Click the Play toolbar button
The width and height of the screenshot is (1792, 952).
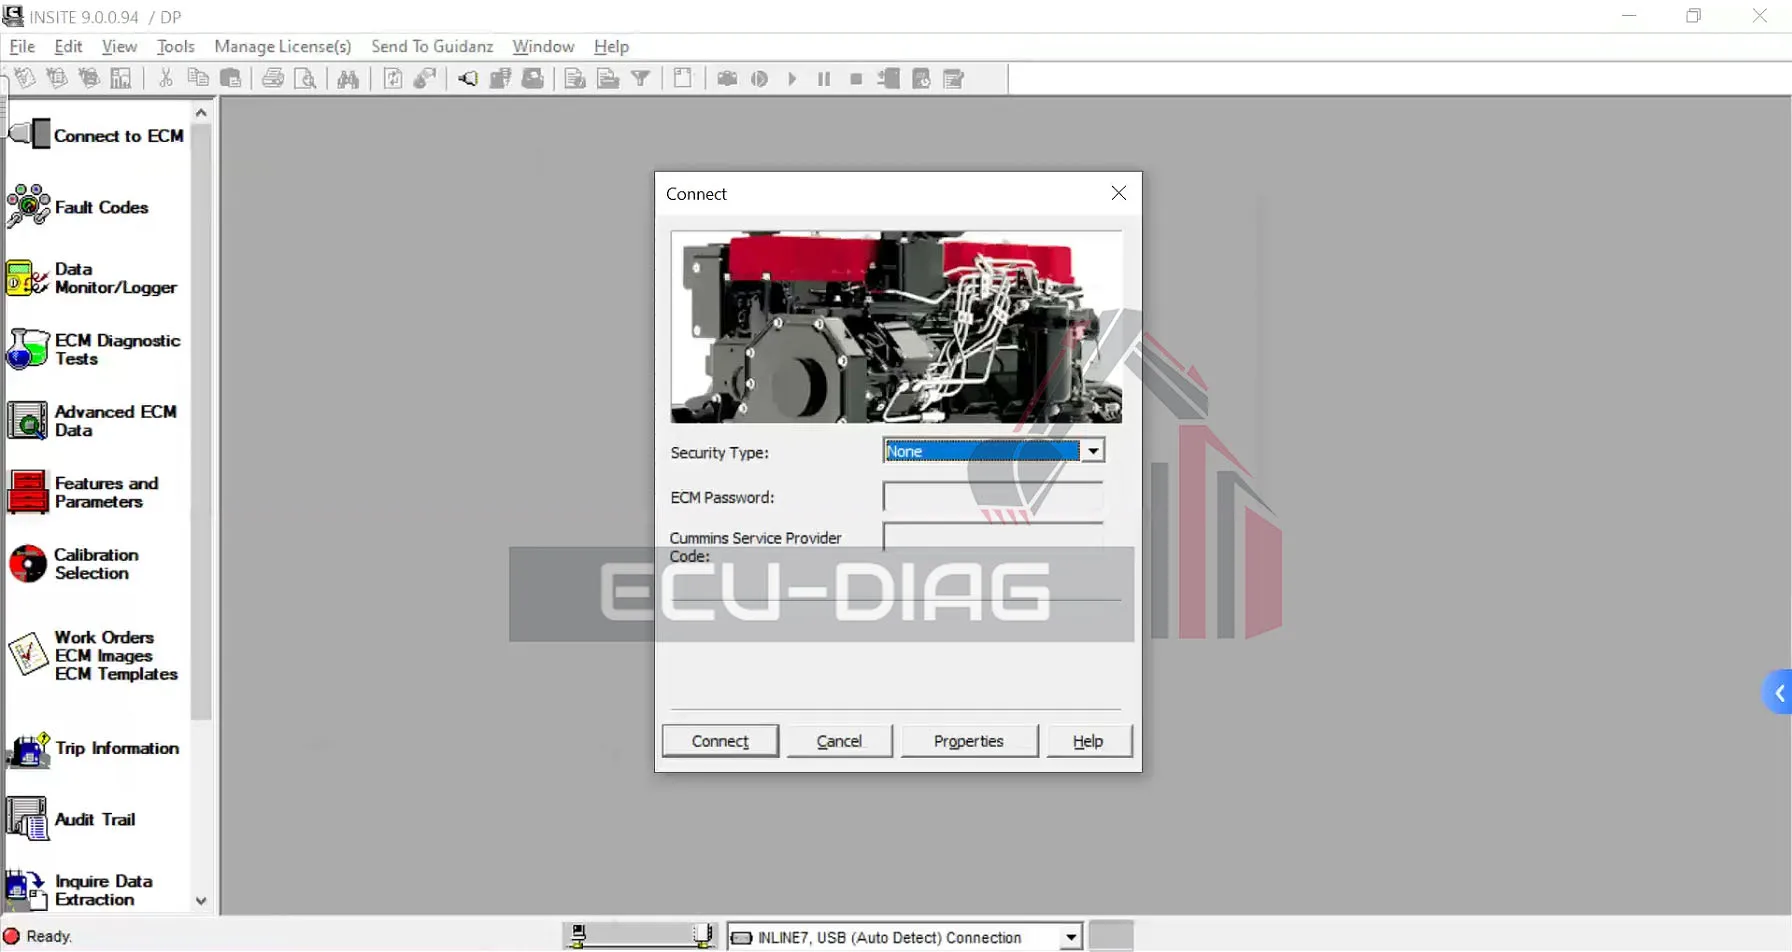792,78
